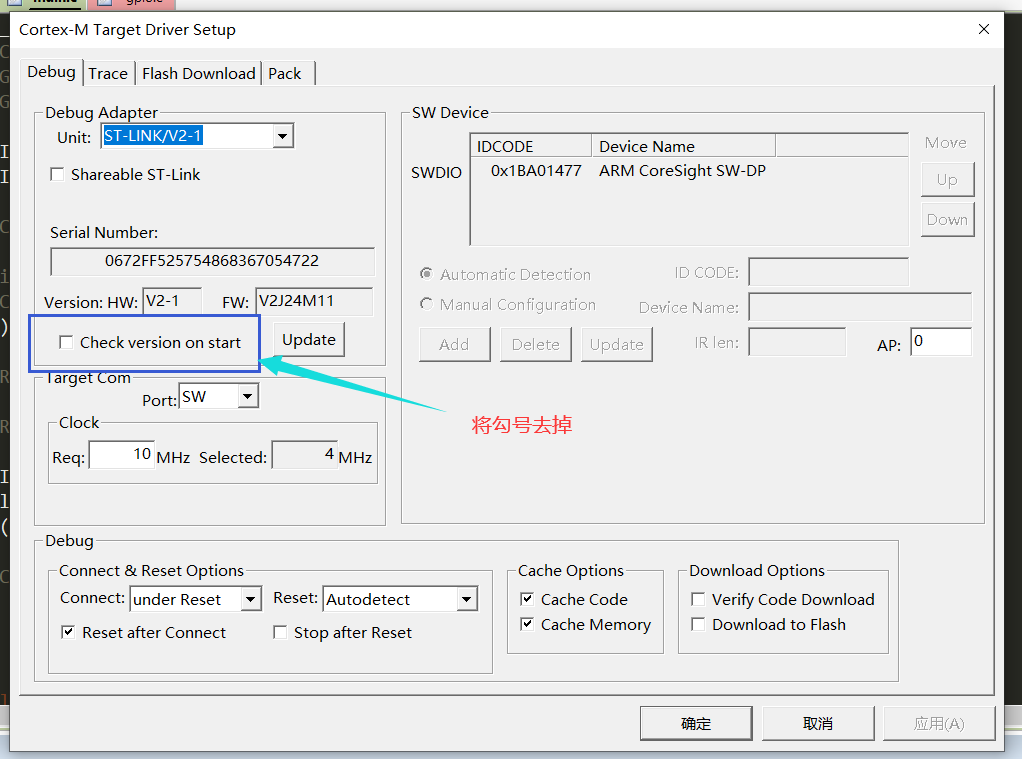Close the Cortex-M Target Driver Setup dialog
1022x759 pixels.
point(984,29)
